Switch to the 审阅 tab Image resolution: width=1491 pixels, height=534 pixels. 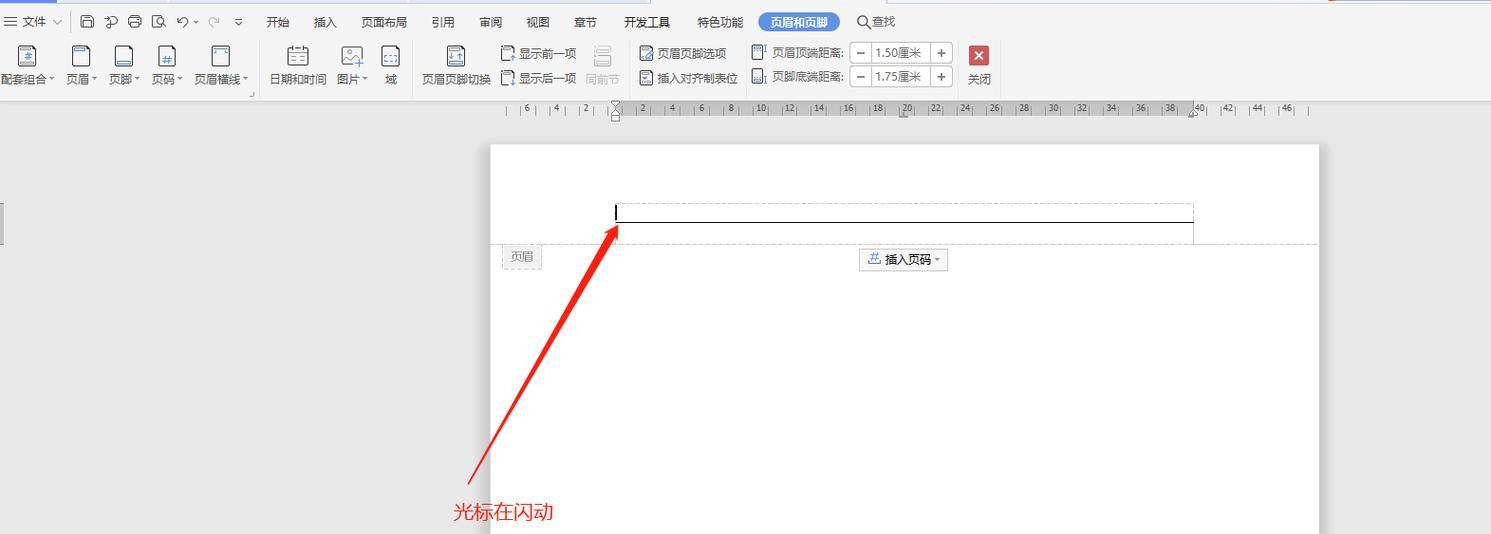click(490, 22)
